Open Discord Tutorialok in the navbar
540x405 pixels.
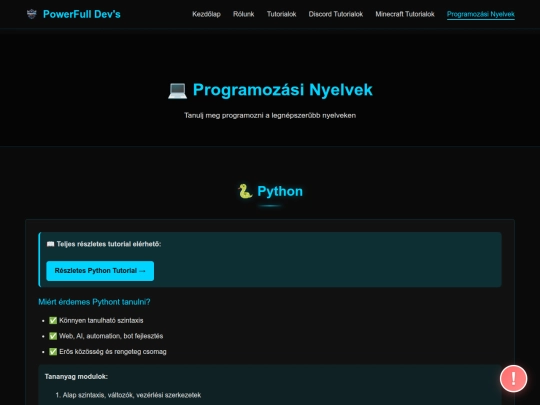pos(336,14)
